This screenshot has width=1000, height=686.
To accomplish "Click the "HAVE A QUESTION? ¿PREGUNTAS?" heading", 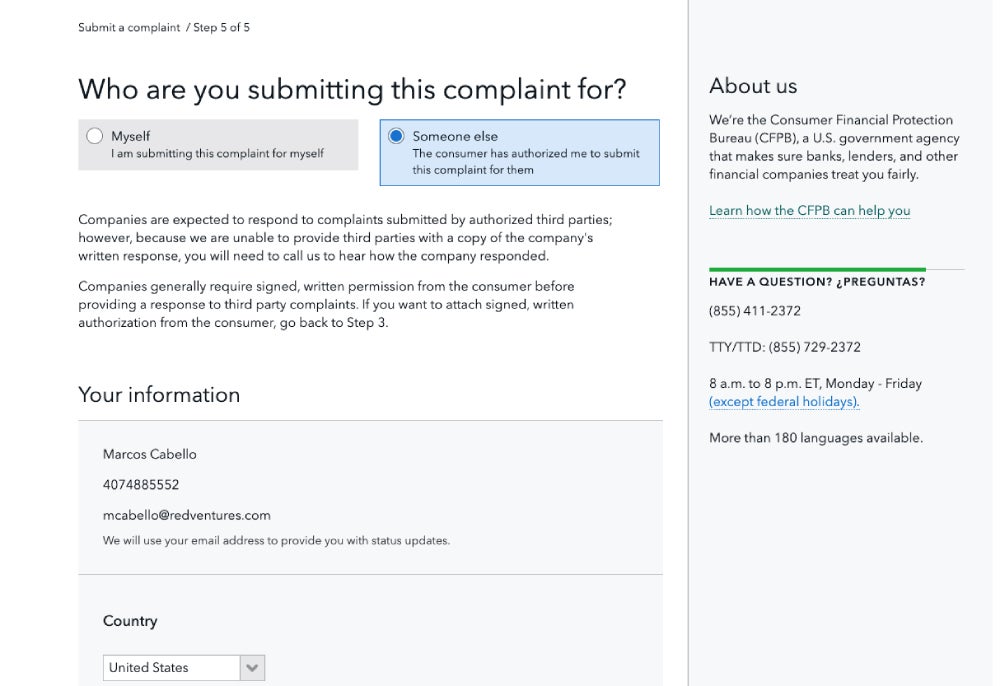I will [817, 282].
